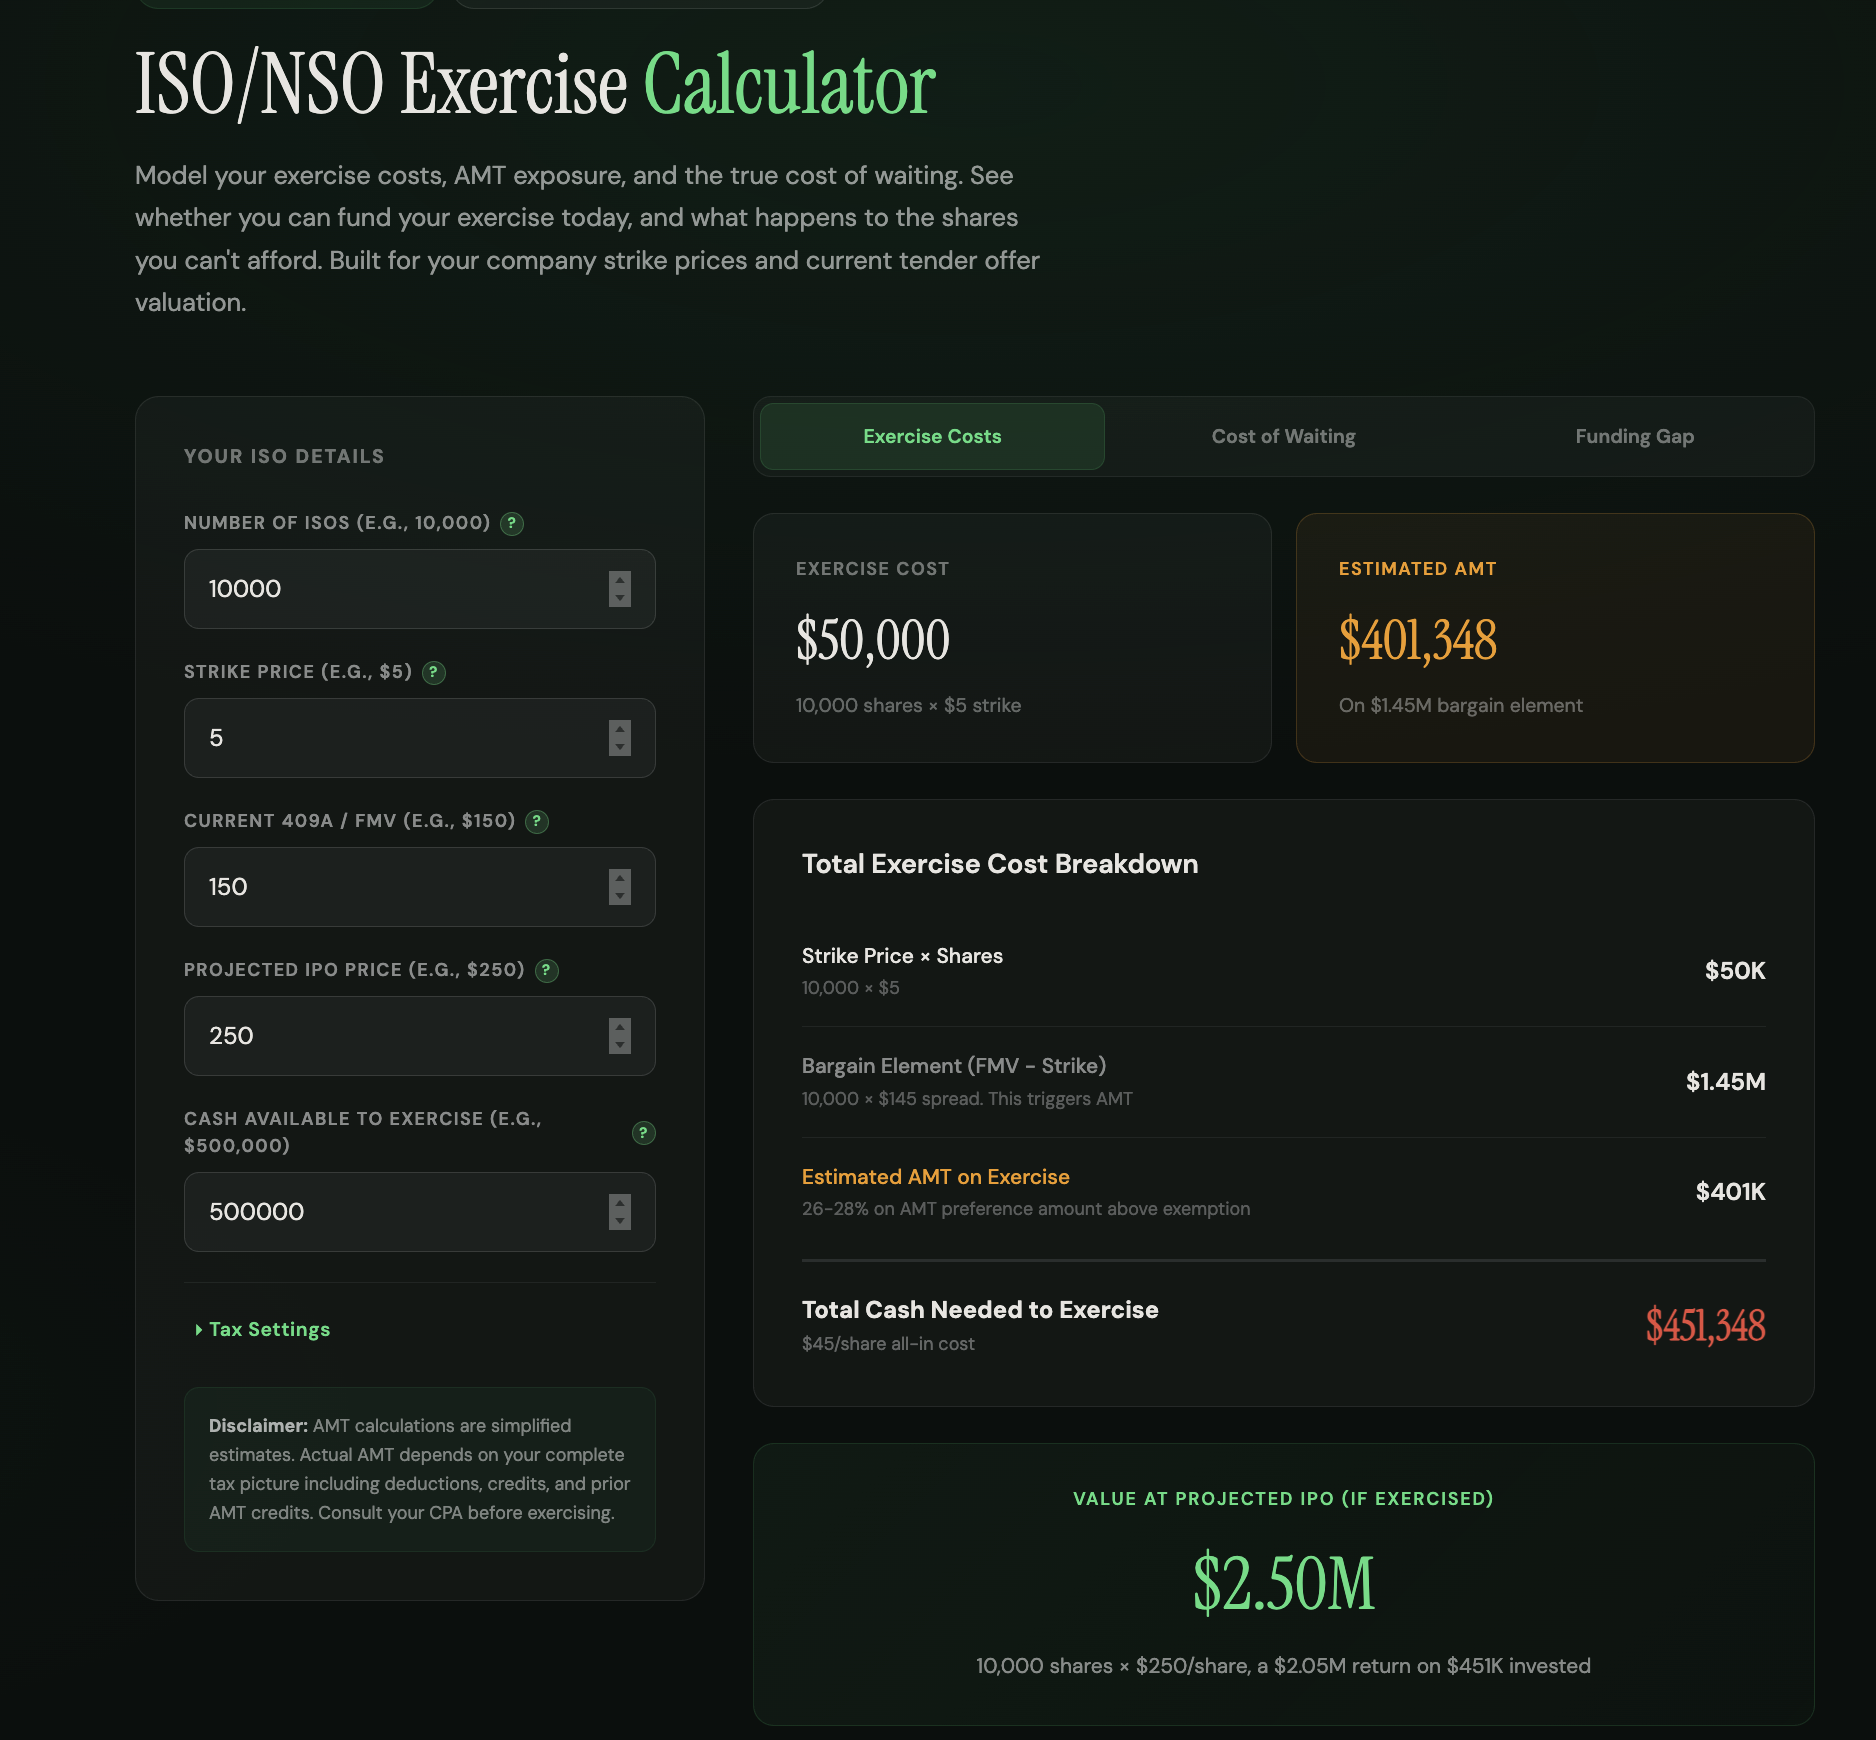Image resolution: width=1876 pixels, height=1740 pixels.
Task: Click stepper arrows in 409A / FMV field
Action: [620, 887]
